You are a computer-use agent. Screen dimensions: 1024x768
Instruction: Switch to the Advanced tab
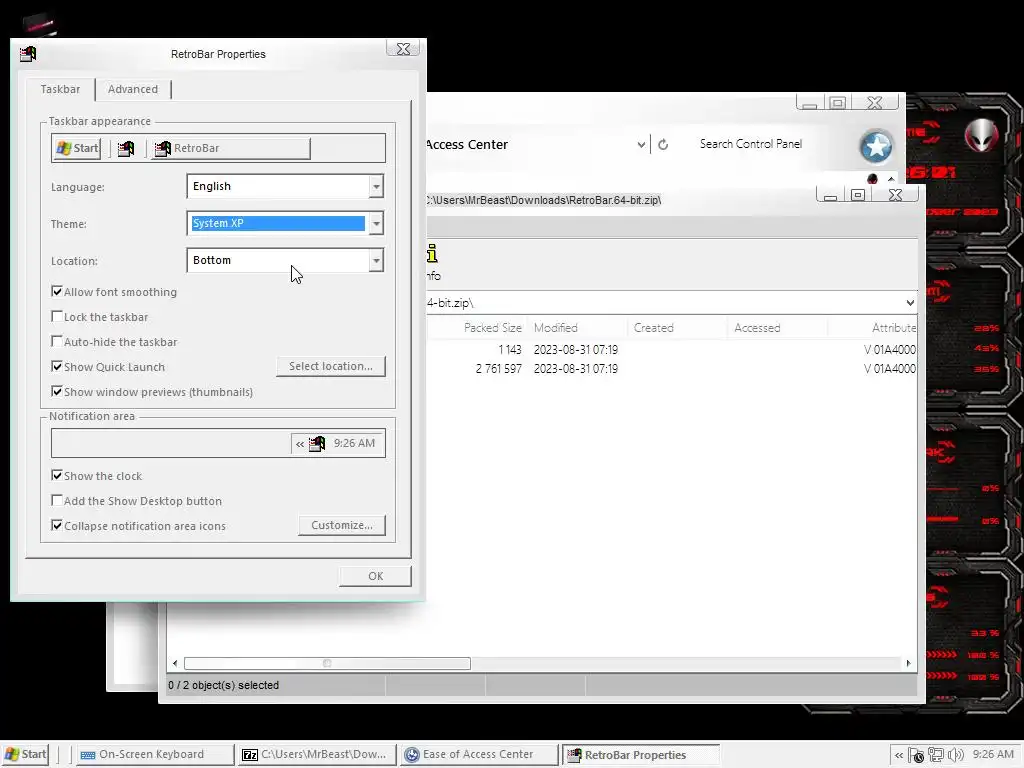click(133, 89)
